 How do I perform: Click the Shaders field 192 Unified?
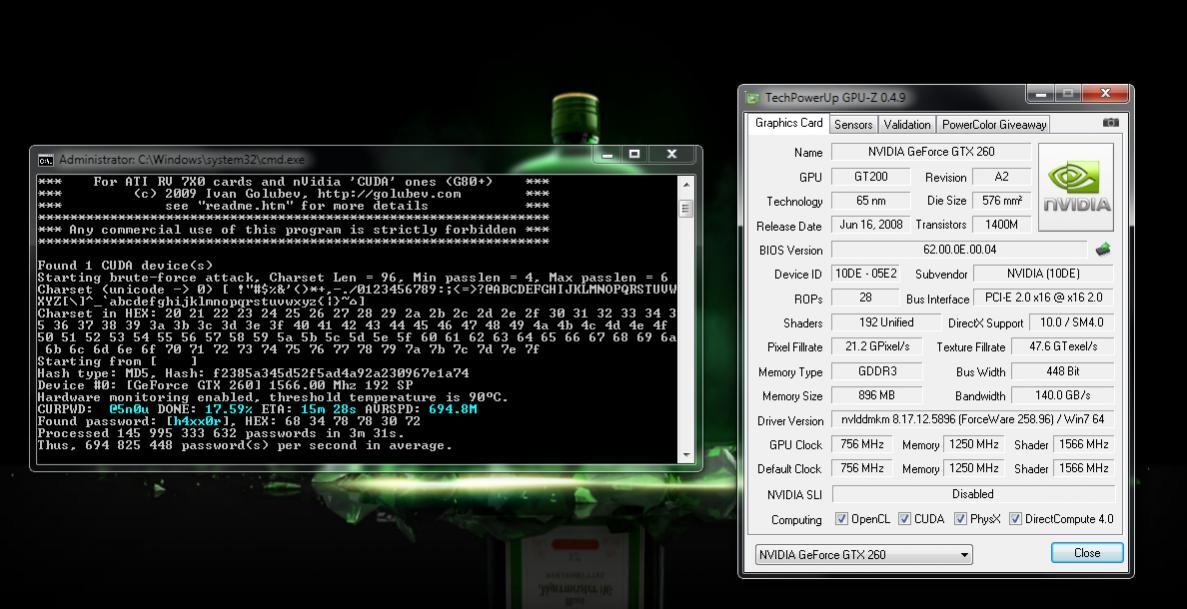(886, 322)
